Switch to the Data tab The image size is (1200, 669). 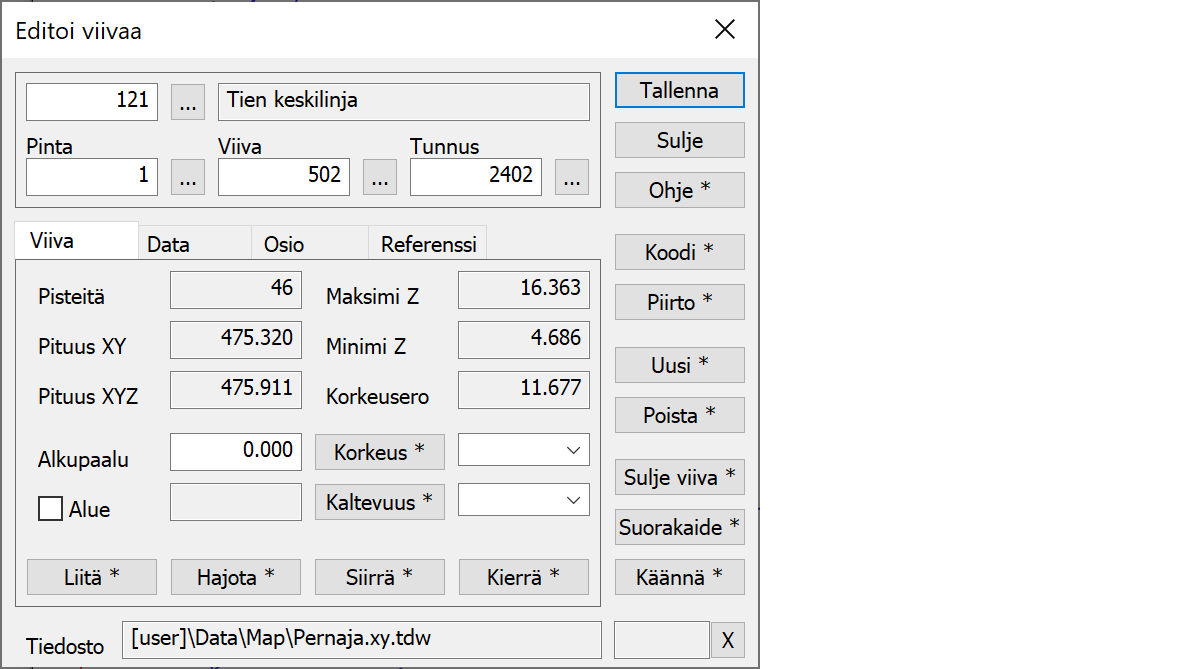coord(168,244)
